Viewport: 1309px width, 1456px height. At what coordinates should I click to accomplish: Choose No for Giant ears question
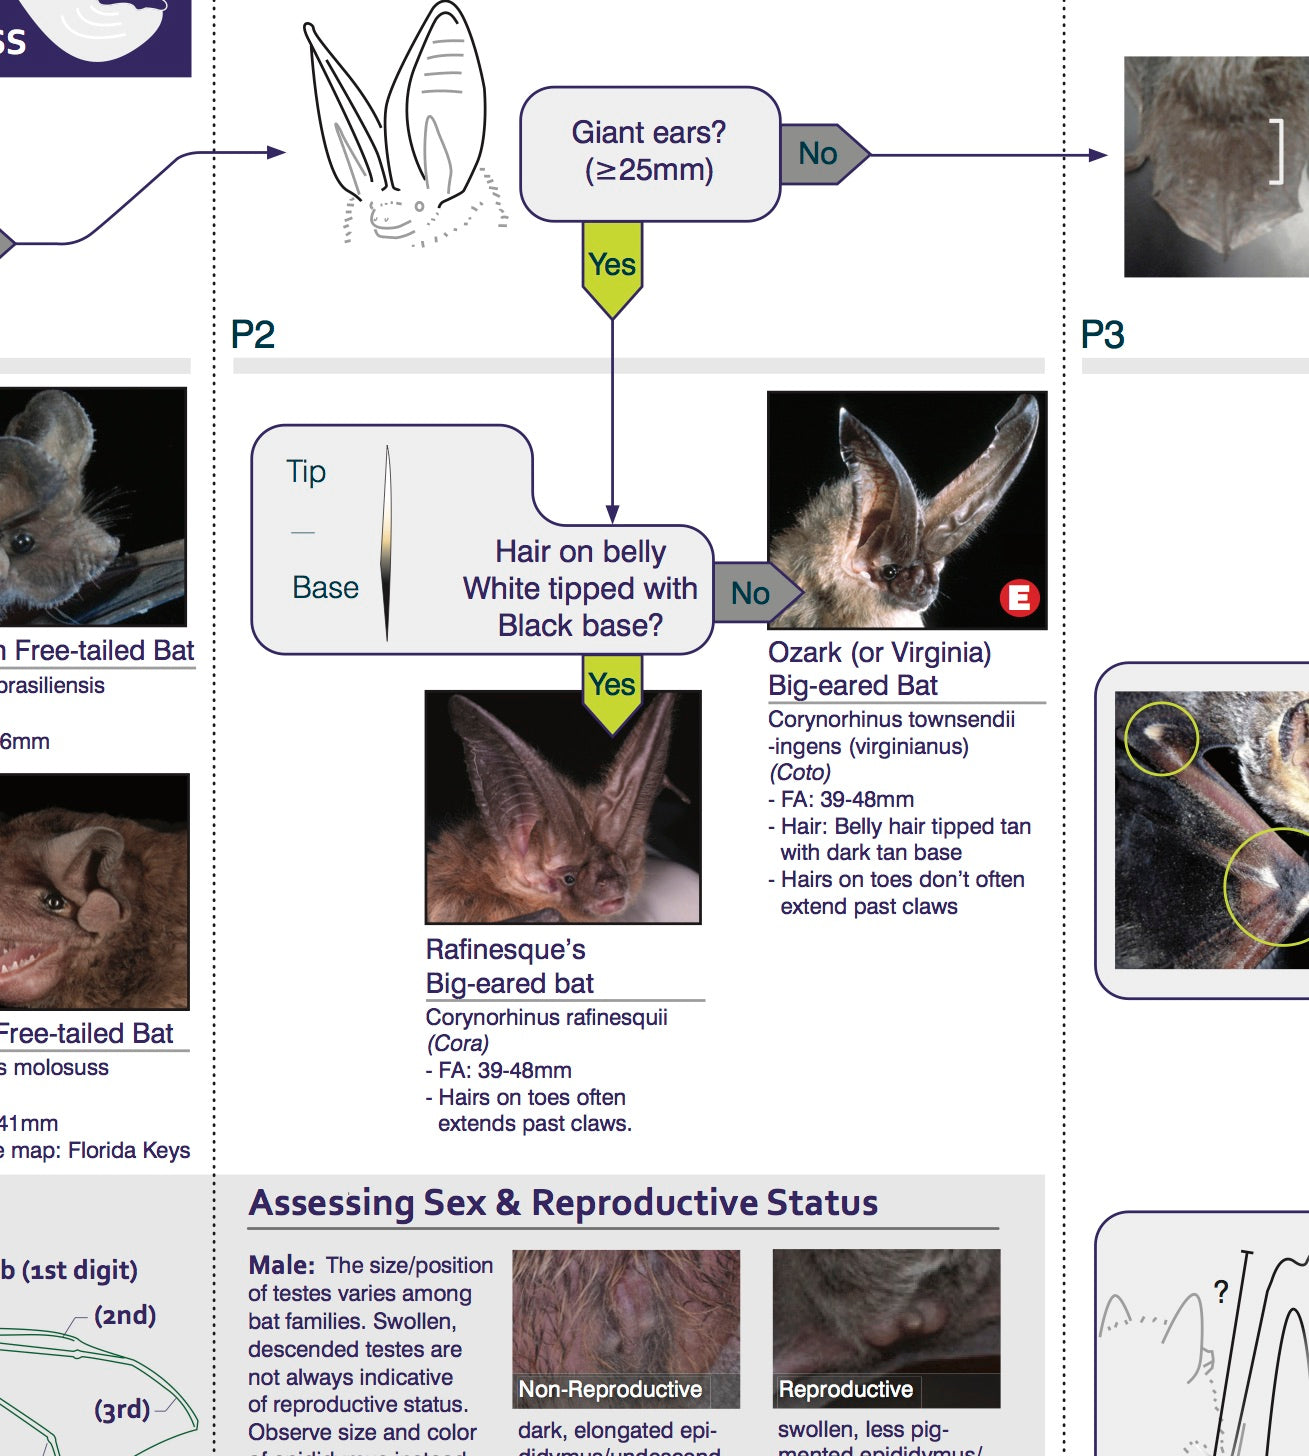pyautogui.click(x=820, y=154)
